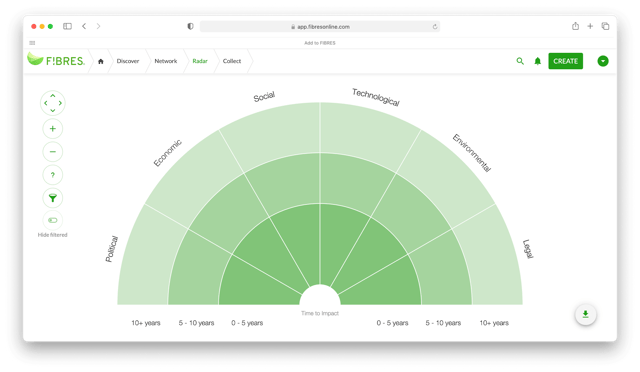Reload the page in Safari
The width and height of the screenshot is (640, 372).
[435, 27]
